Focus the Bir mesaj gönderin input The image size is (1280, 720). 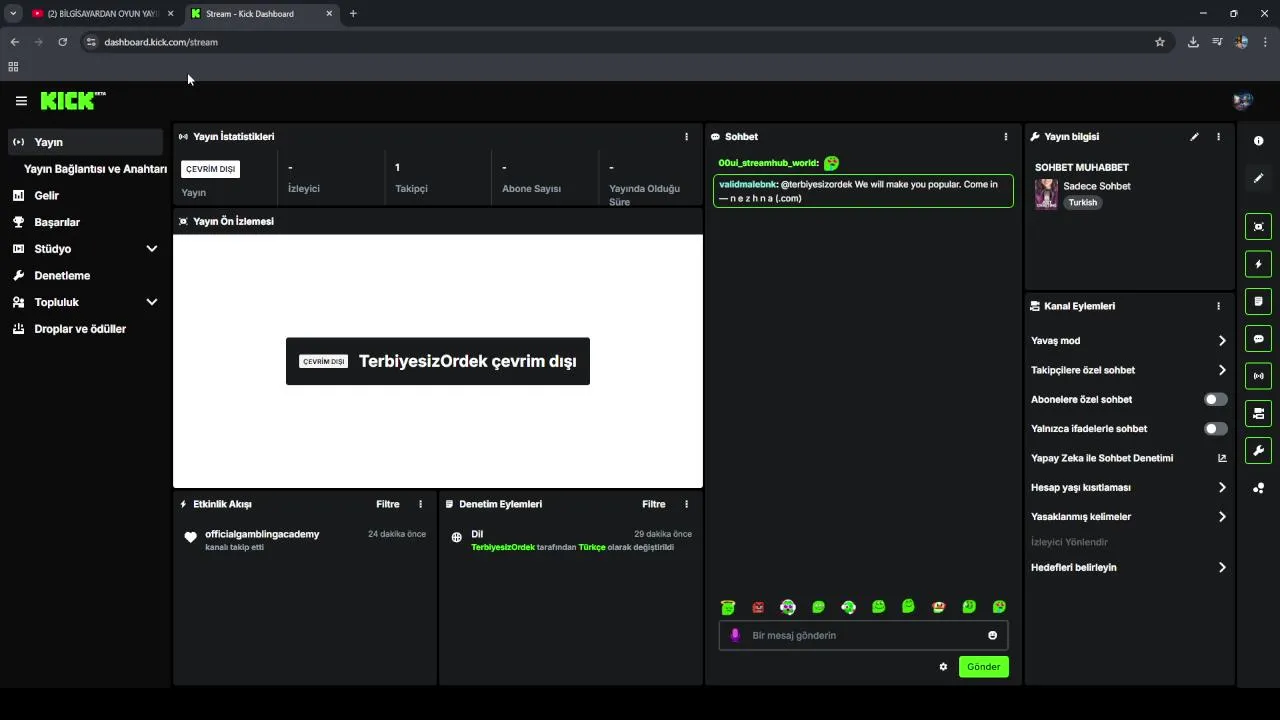863,635
